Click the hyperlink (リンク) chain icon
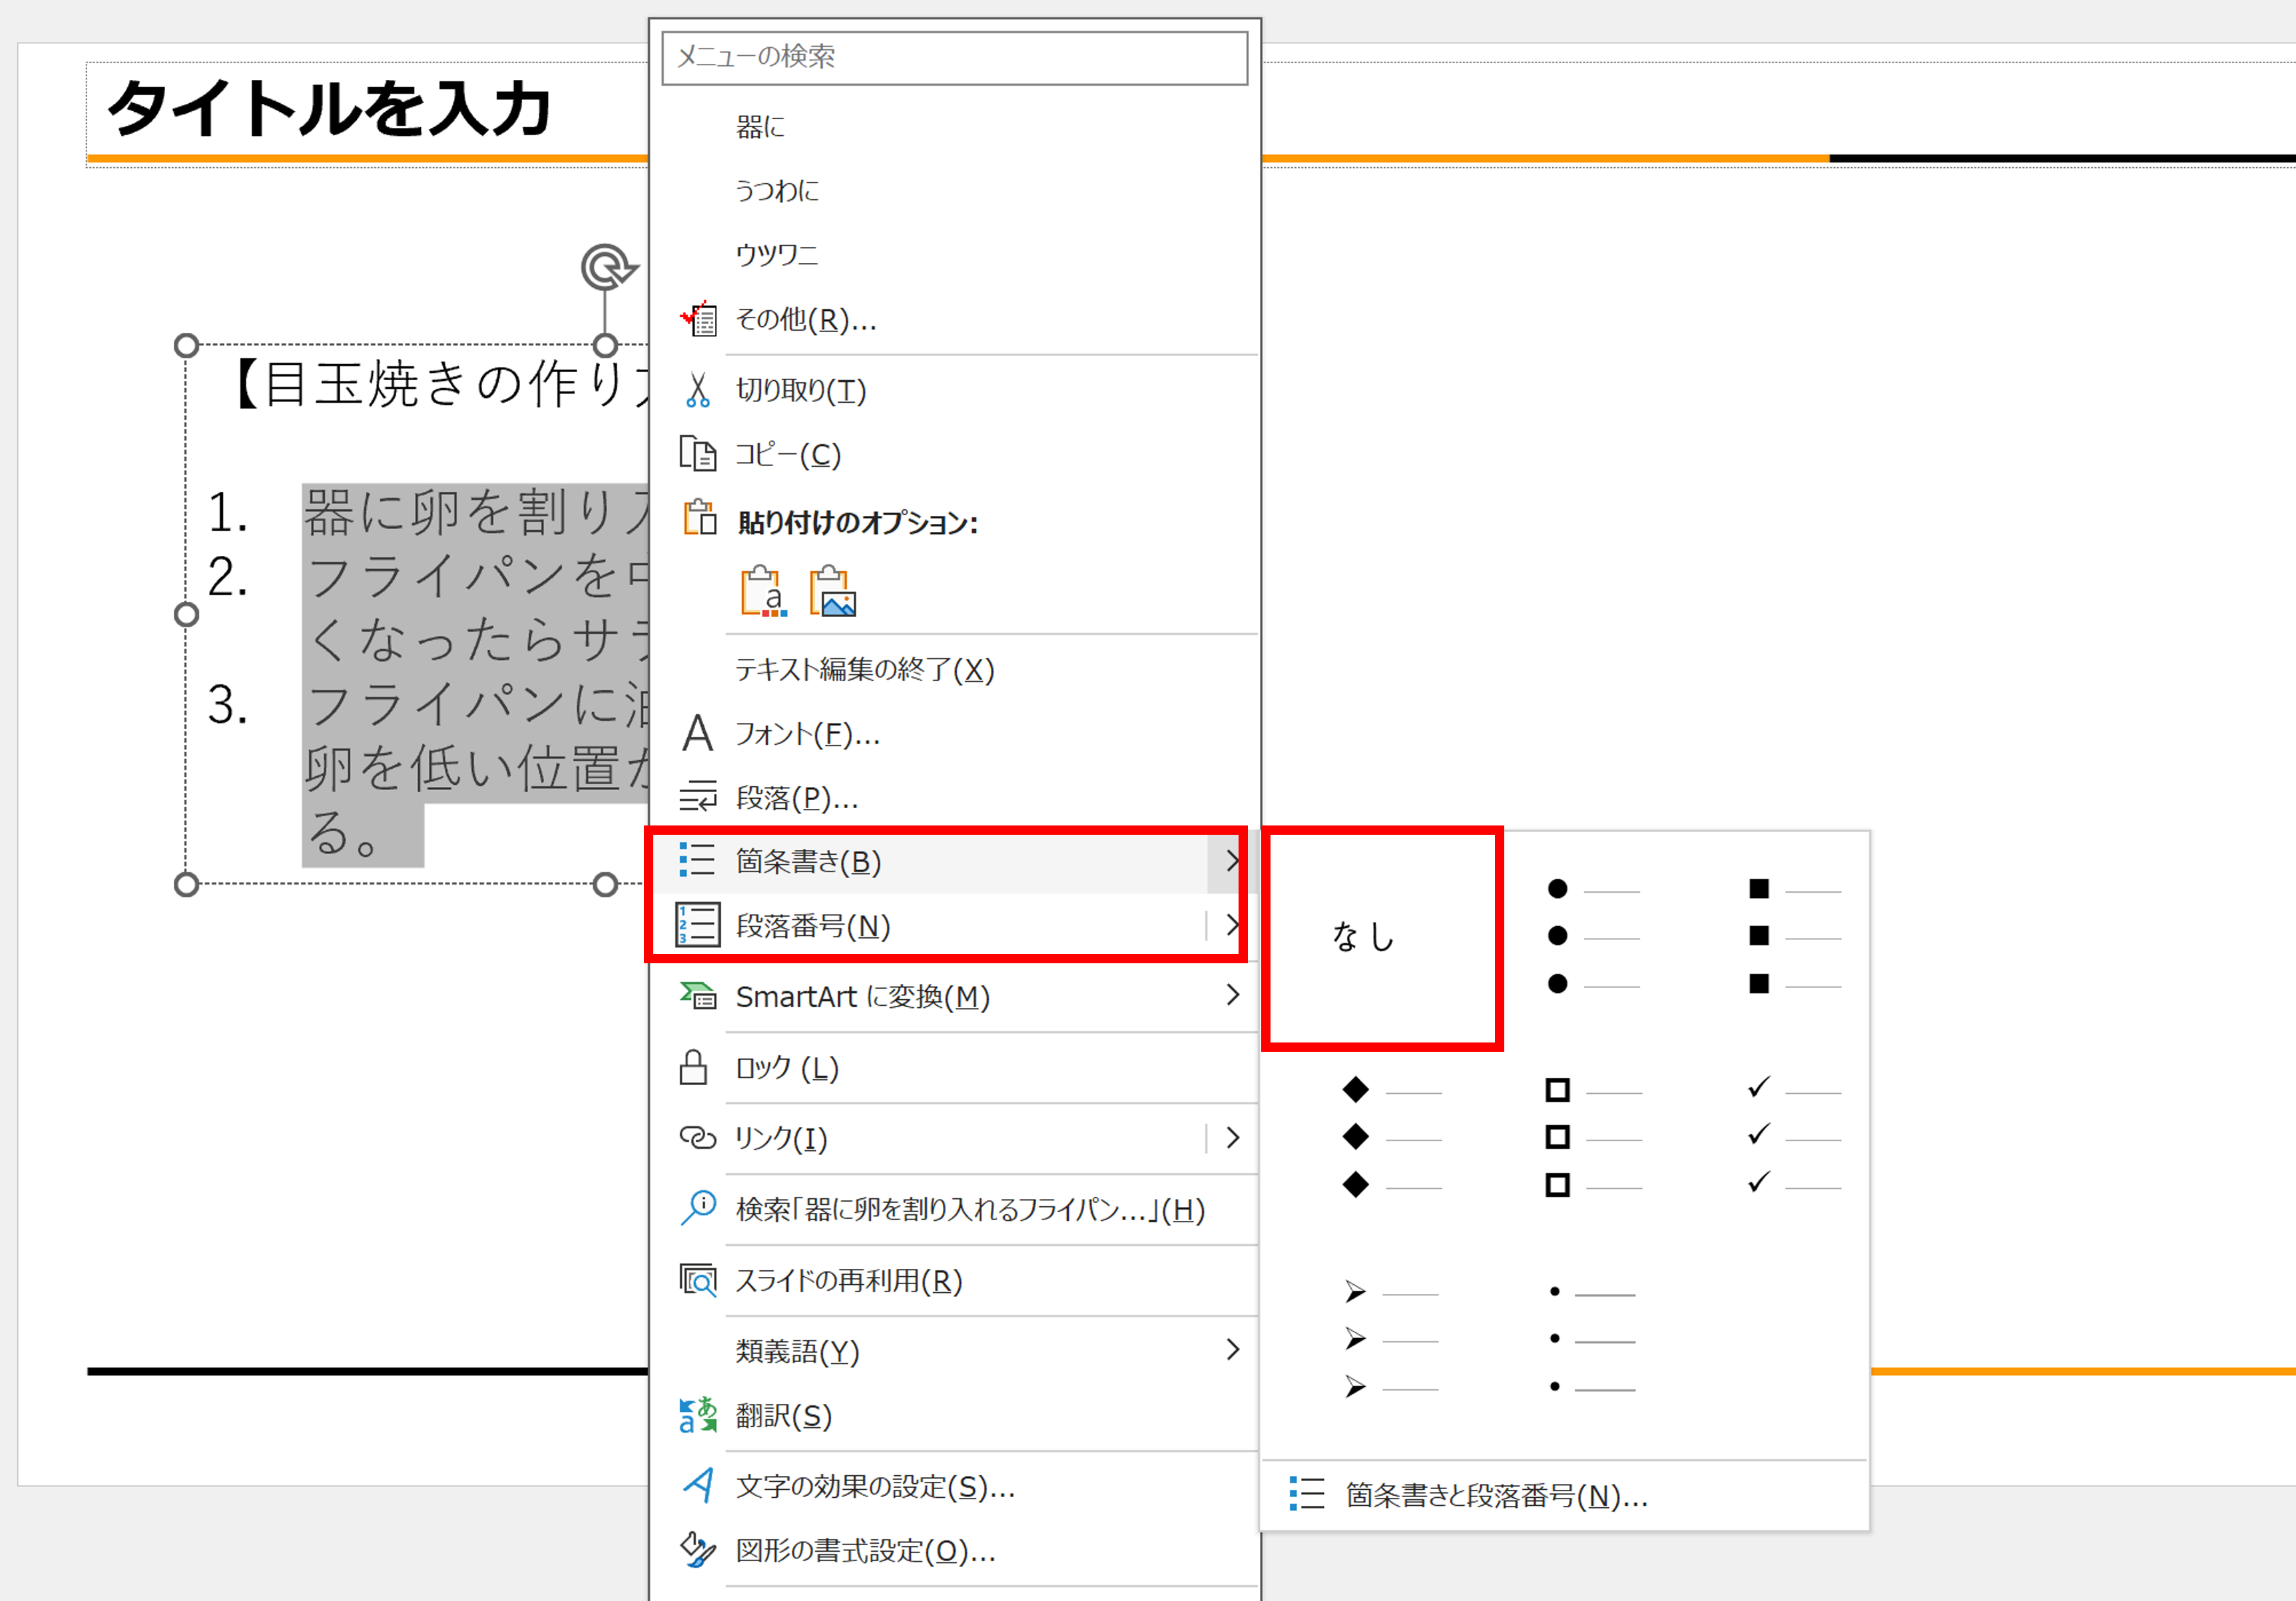 697,1138
